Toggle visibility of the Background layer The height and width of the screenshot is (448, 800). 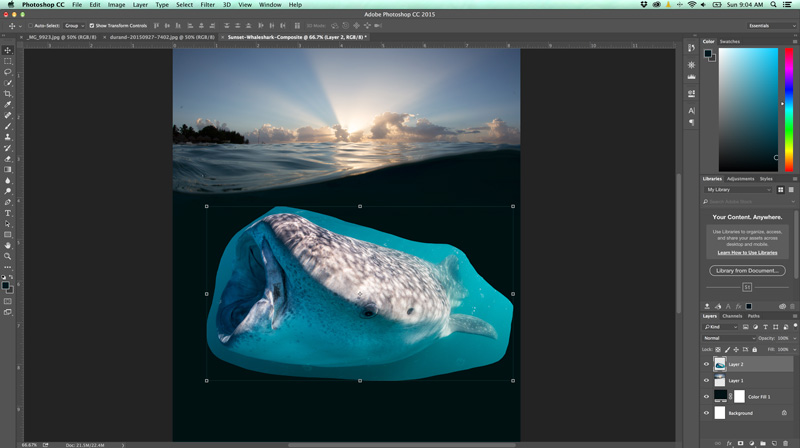pyautogui.click(x=707, y=413)
